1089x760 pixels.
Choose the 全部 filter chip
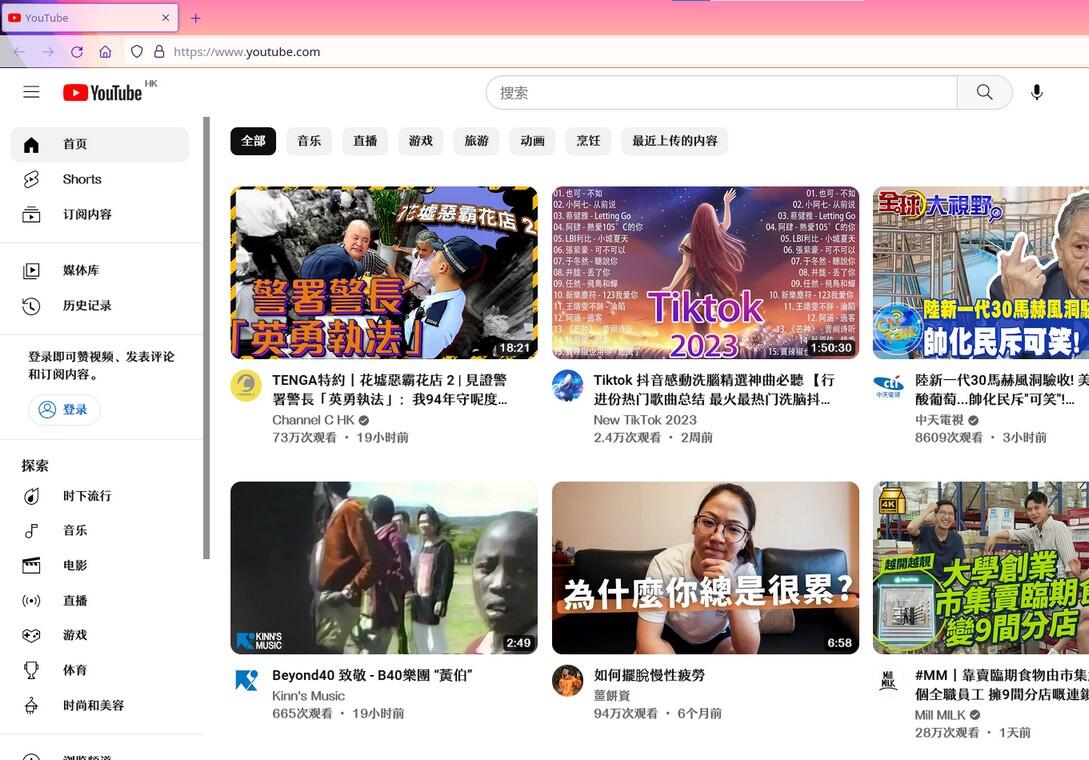pos(253,141)
